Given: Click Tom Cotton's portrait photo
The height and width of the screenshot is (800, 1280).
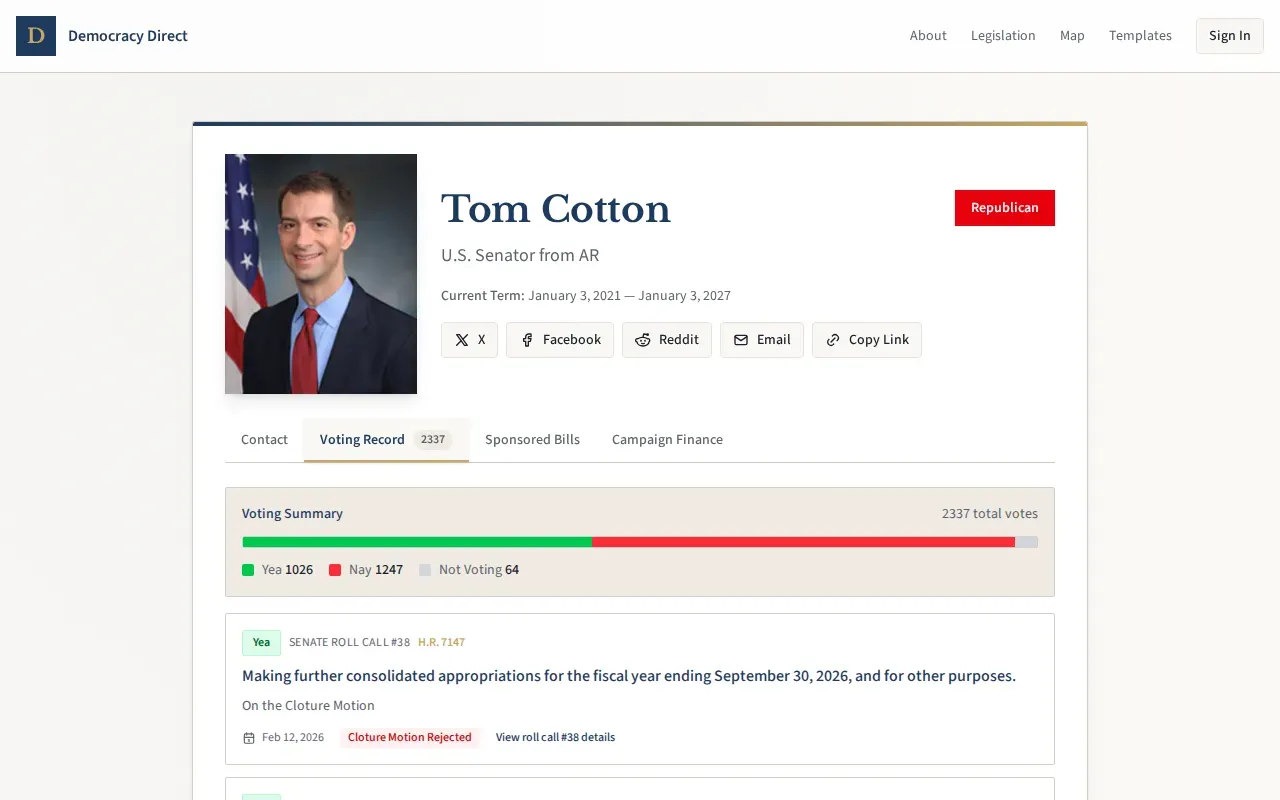Looking at the screenshot, I should point(321,273).
